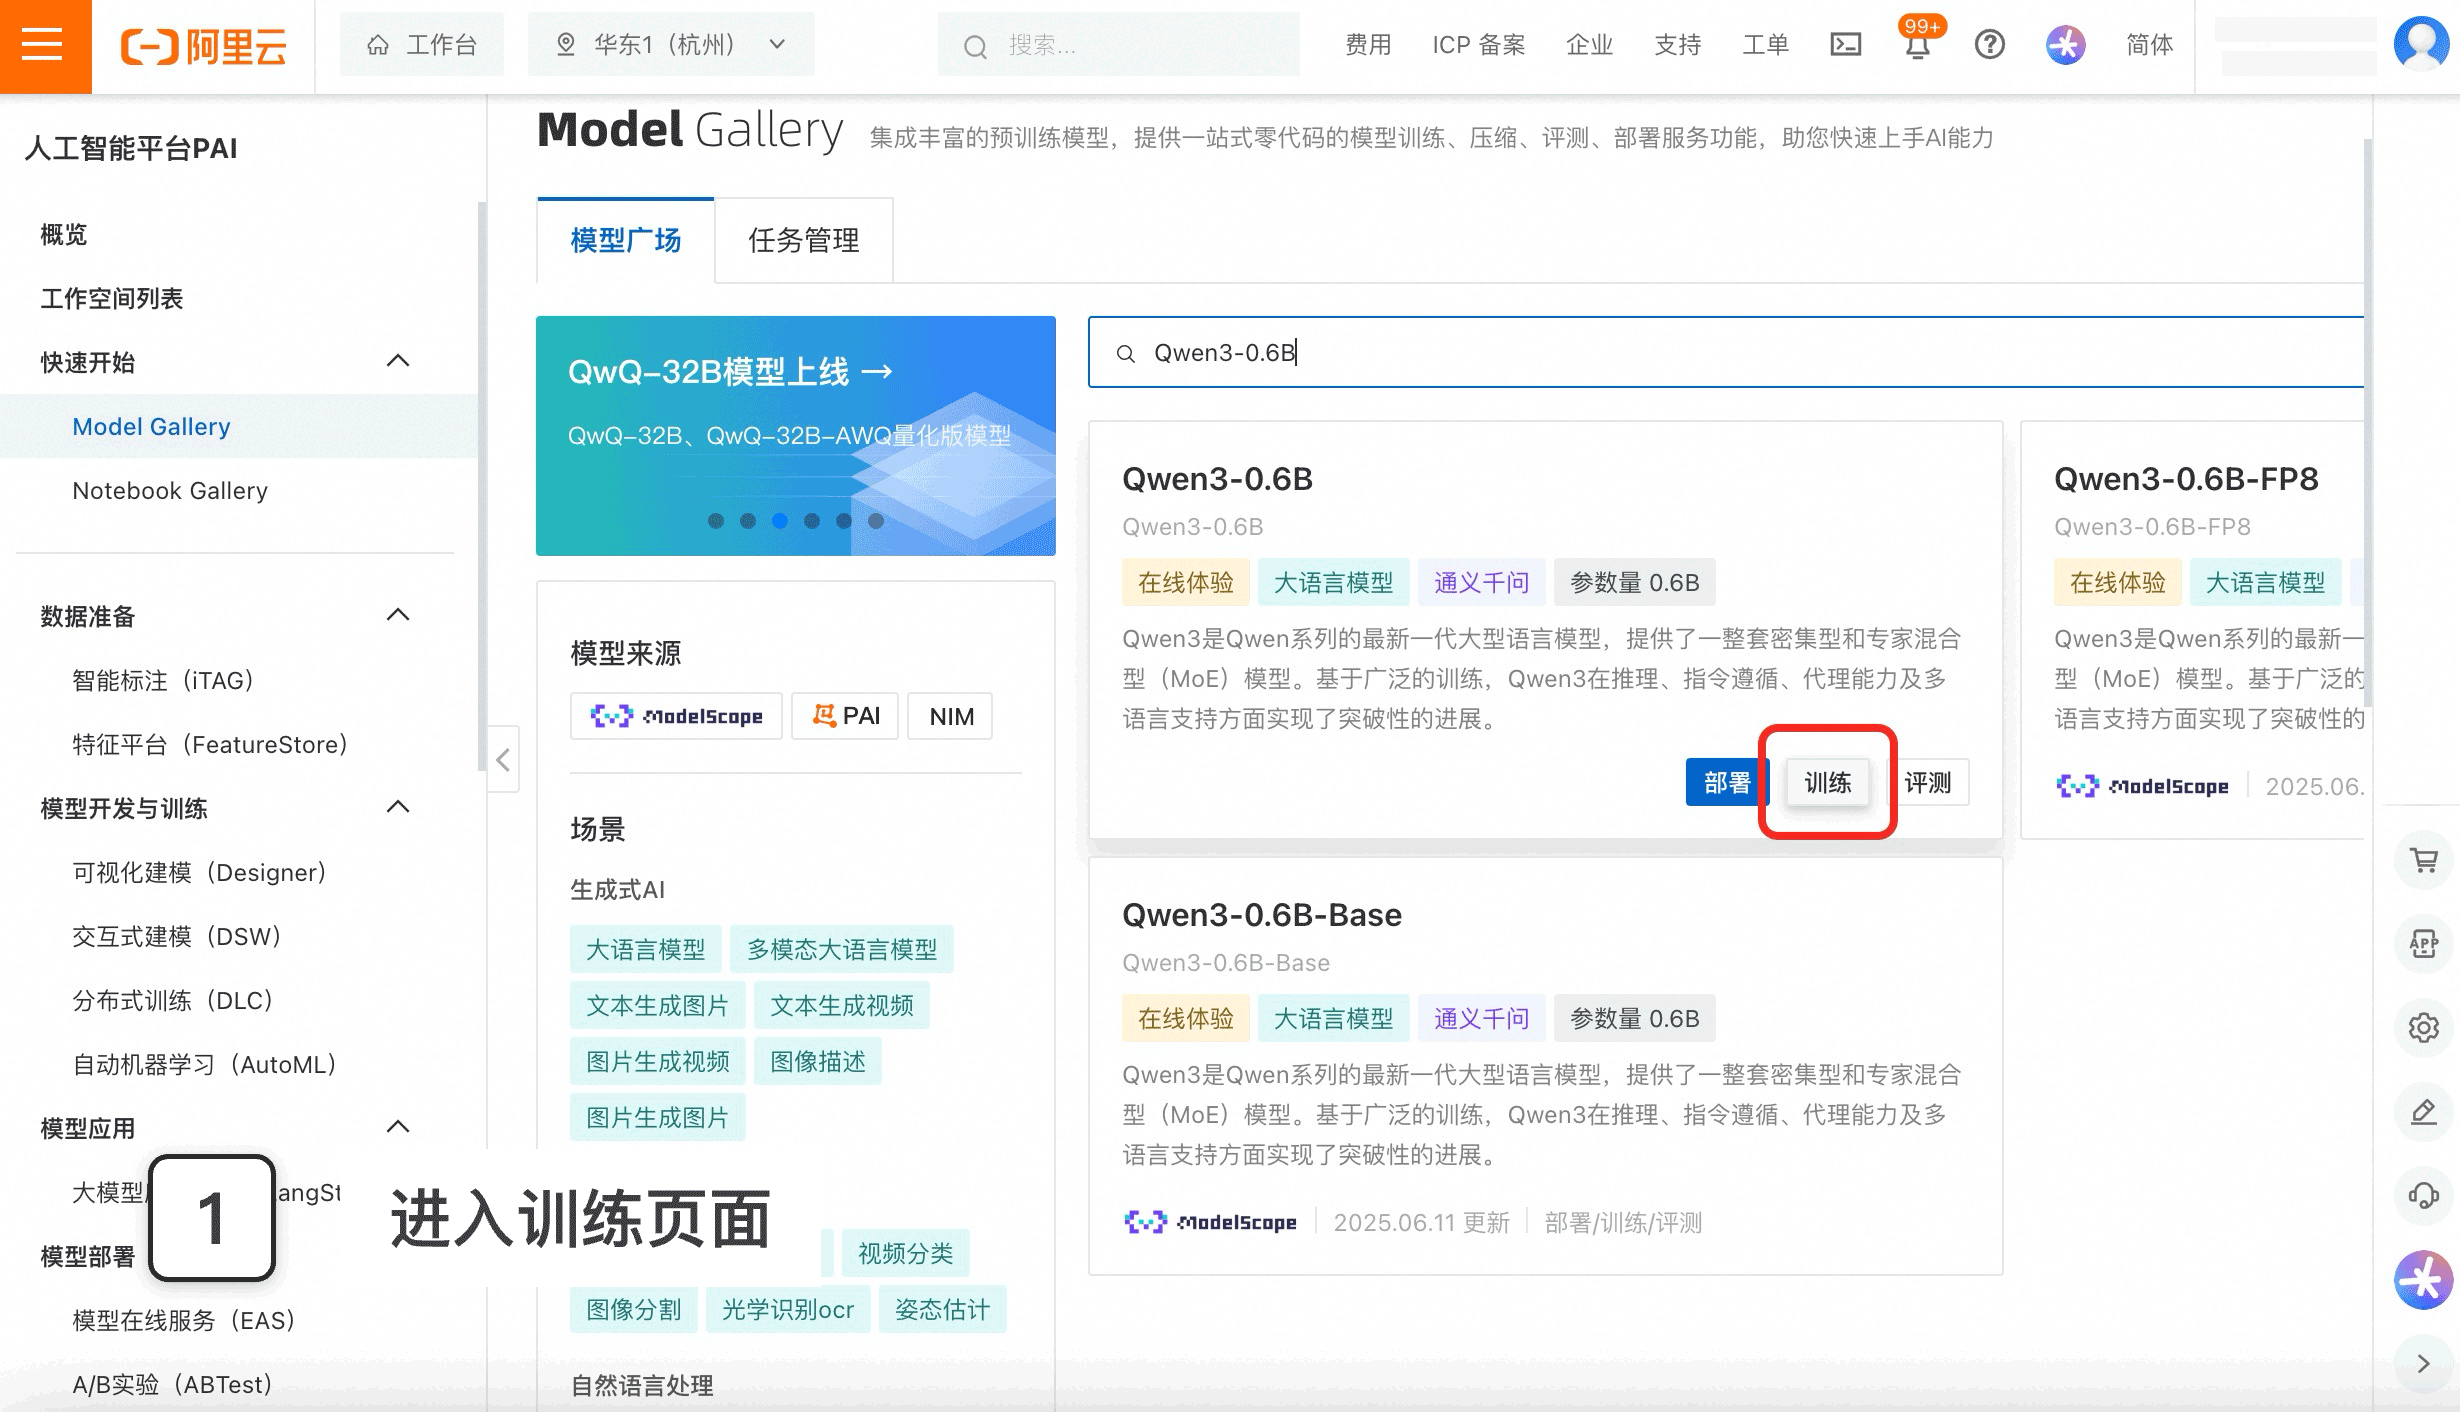Open 自动机器学习（AutoML） in the sidebar
The height and width of the screenshot is (1412, 2460).
click(205, 1064)
